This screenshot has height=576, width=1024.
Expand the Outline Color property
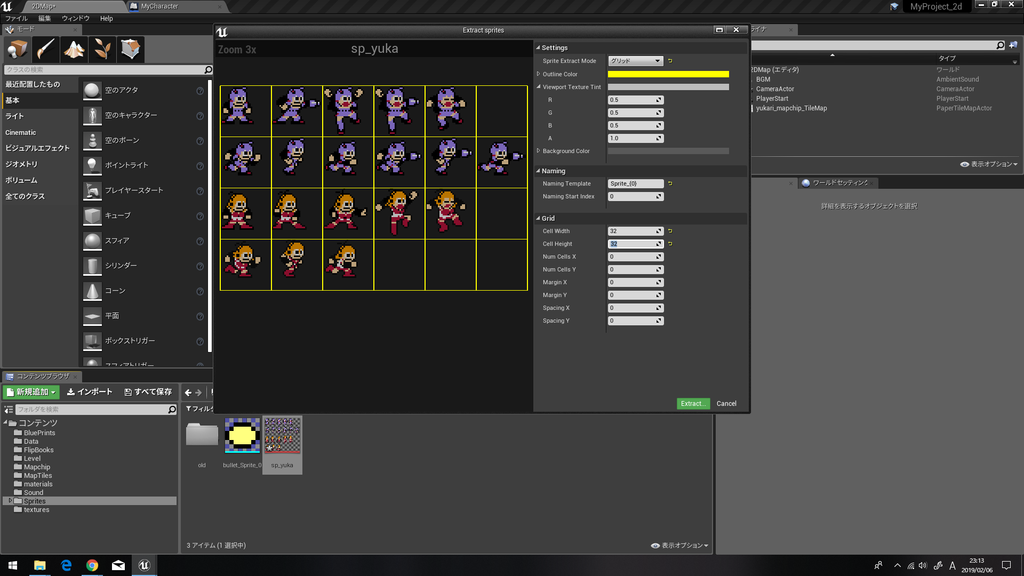pos(538,74)
